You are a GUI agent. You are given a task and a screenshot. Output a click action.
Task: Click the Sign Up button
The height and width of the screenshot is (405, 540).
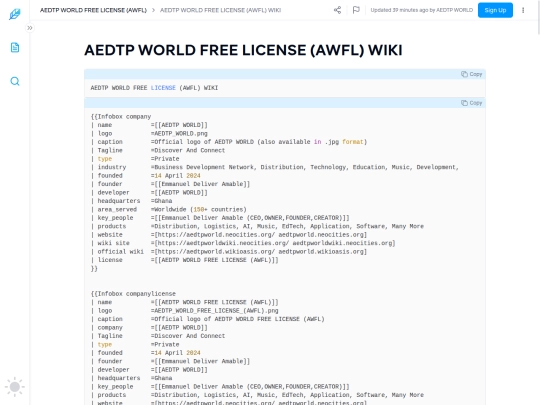495,10
